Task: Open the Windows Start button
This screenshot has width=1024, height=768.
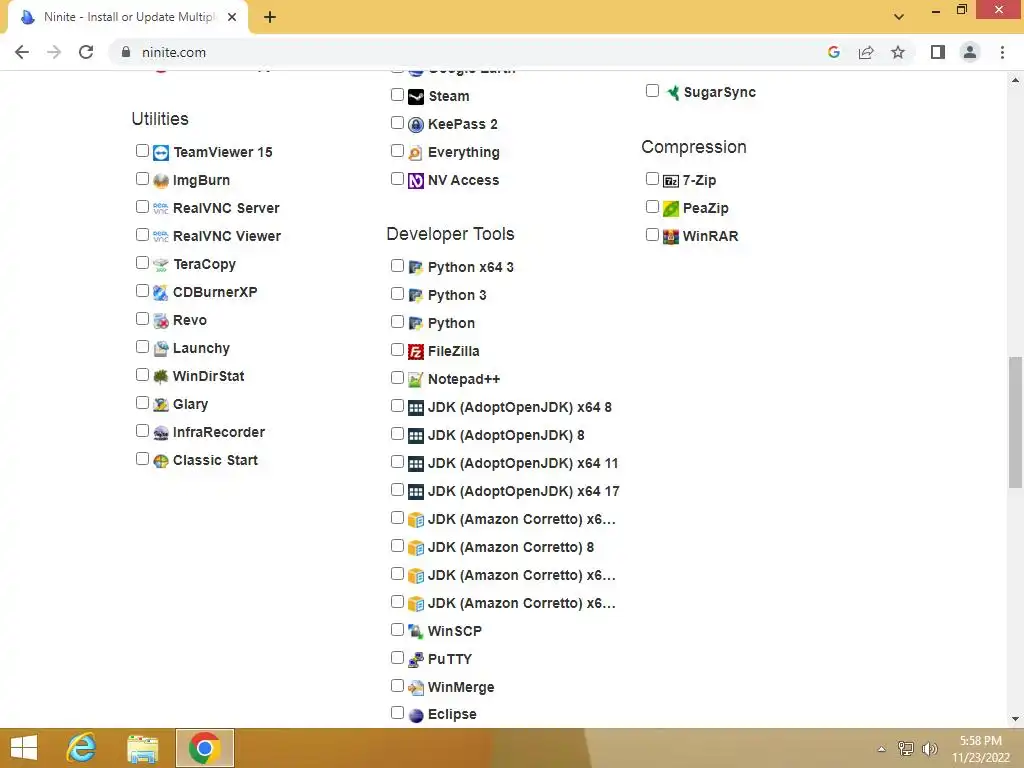Action: [x=24, y=748]
